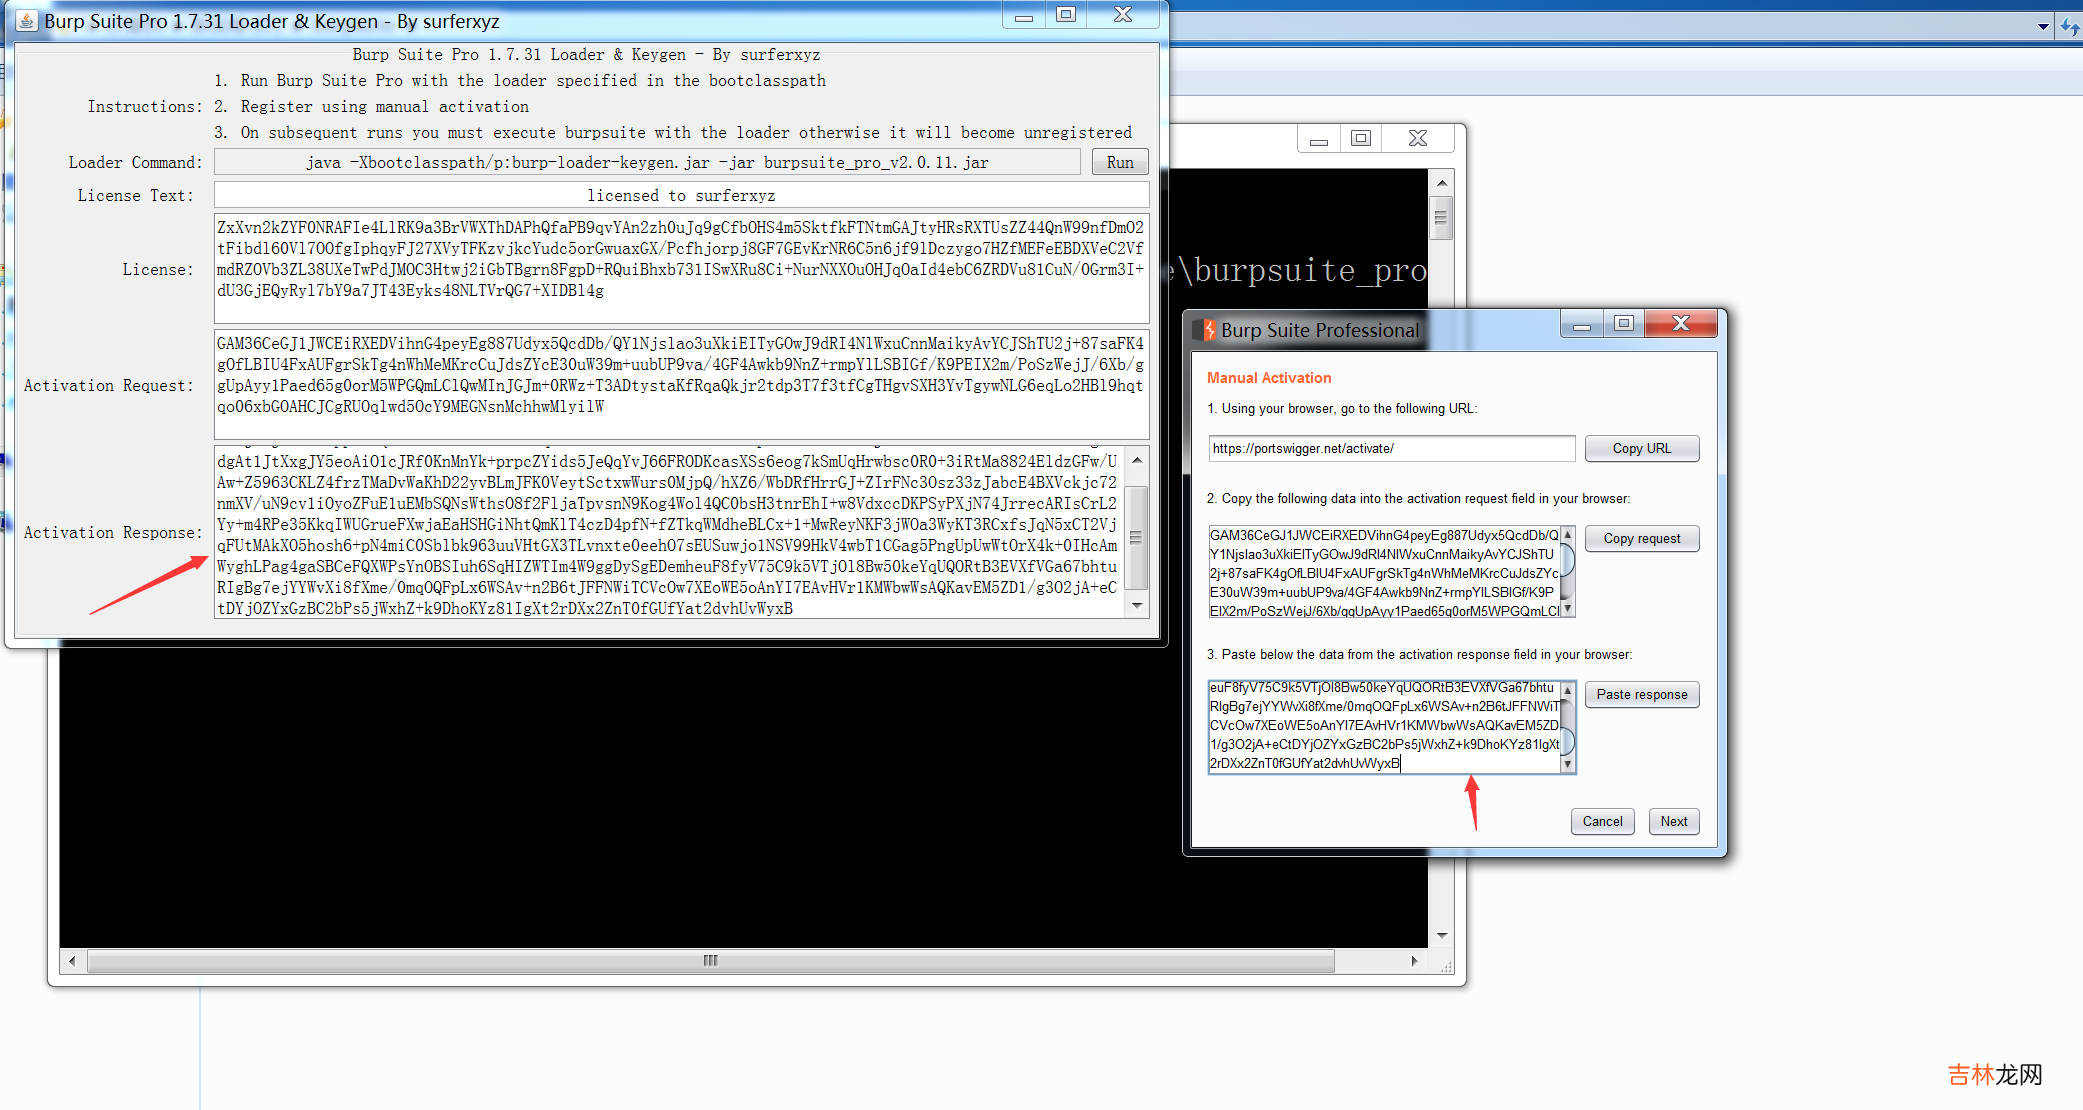Focus the License Text input field
The image size is (2083, 1110).
coord(680,195)
